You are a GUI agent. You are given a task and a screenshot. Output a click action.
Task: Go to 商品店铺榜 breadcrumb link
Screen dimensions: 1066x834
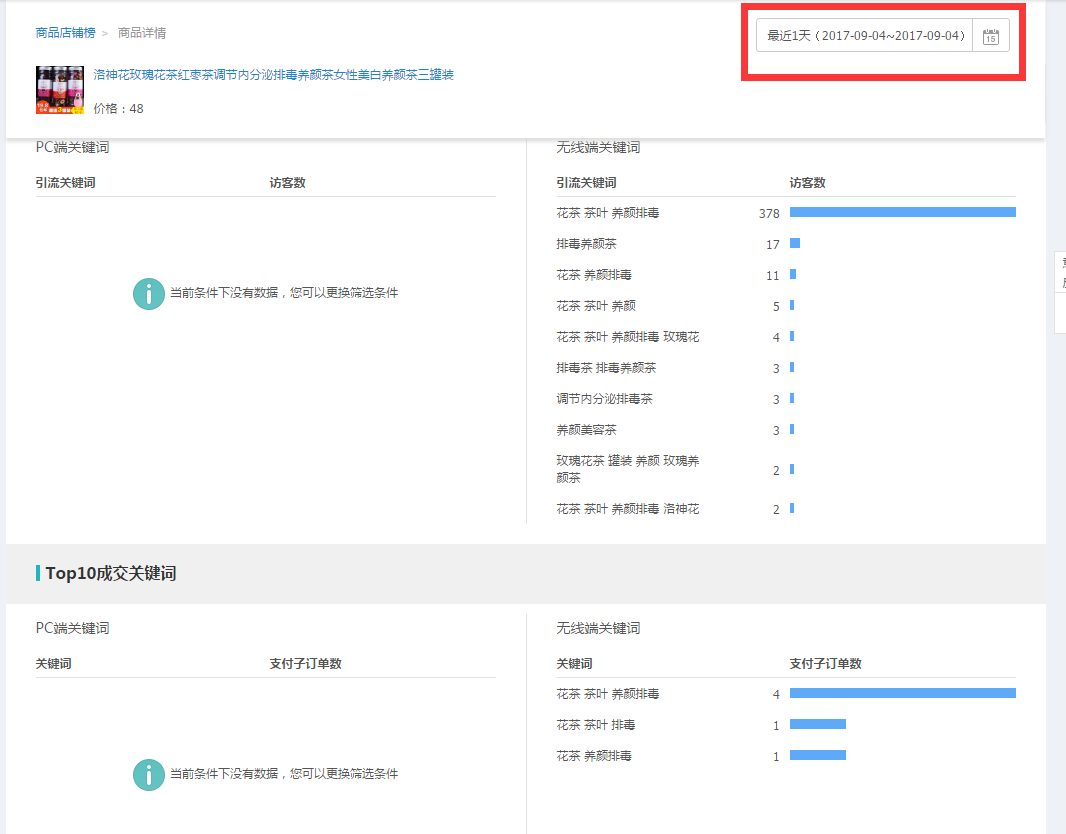(65, 33)
